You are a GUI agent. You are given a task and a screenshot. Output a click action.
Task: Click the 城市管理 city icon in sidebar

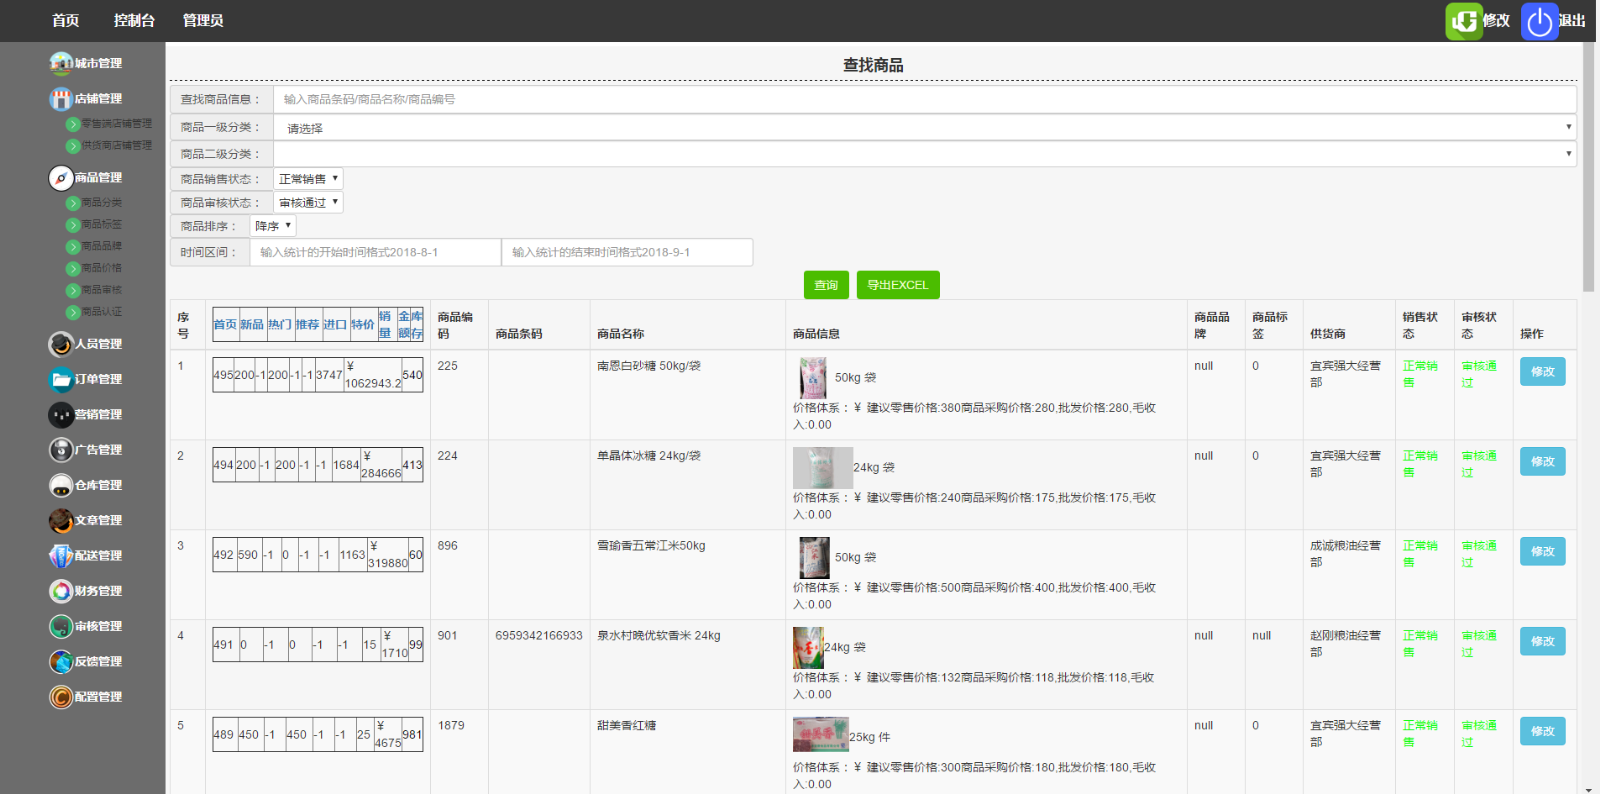(x=61, y=63)
